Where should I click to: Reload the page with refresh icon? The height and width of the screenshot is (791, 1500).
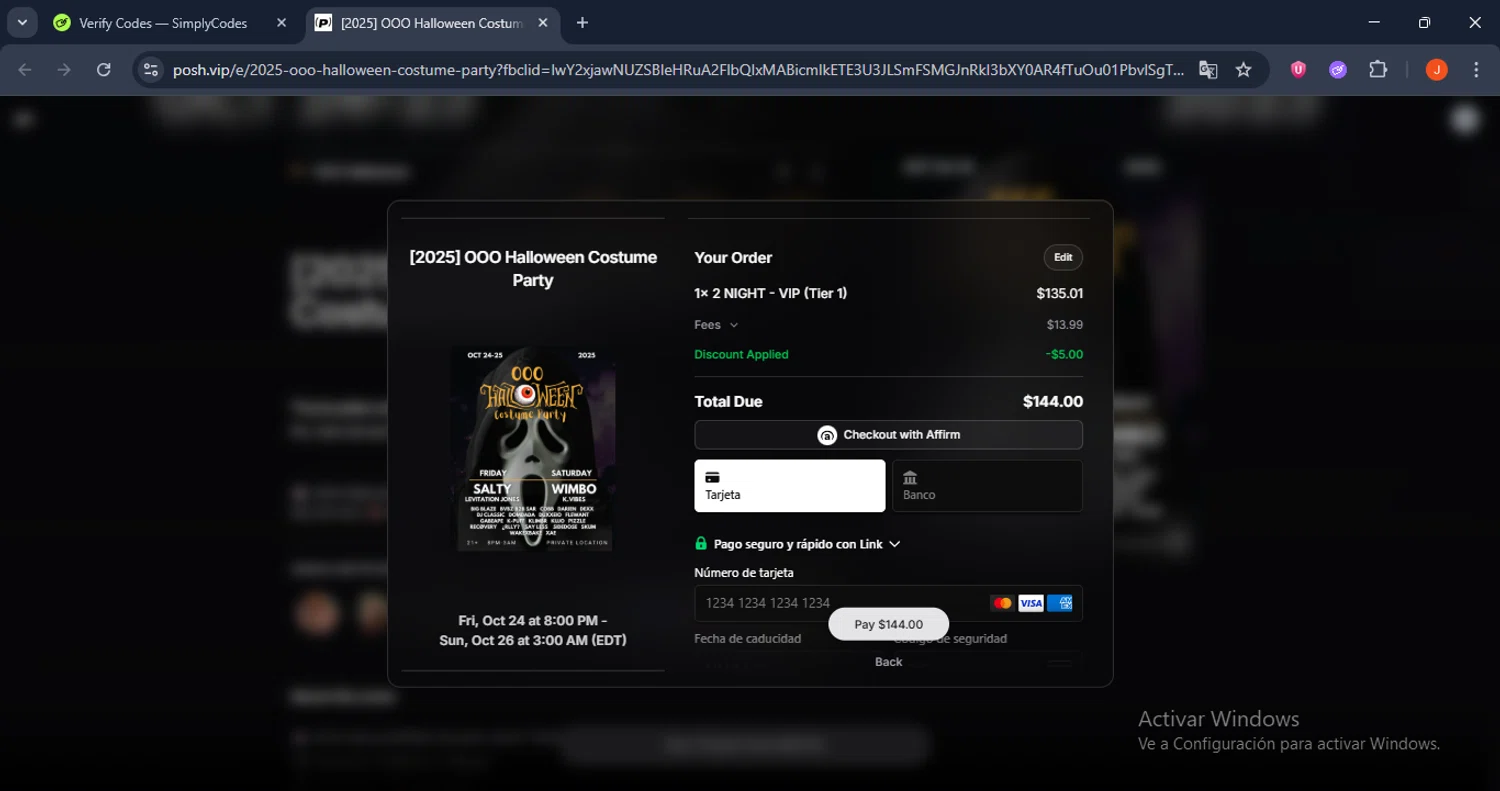[x=104, y=69]
